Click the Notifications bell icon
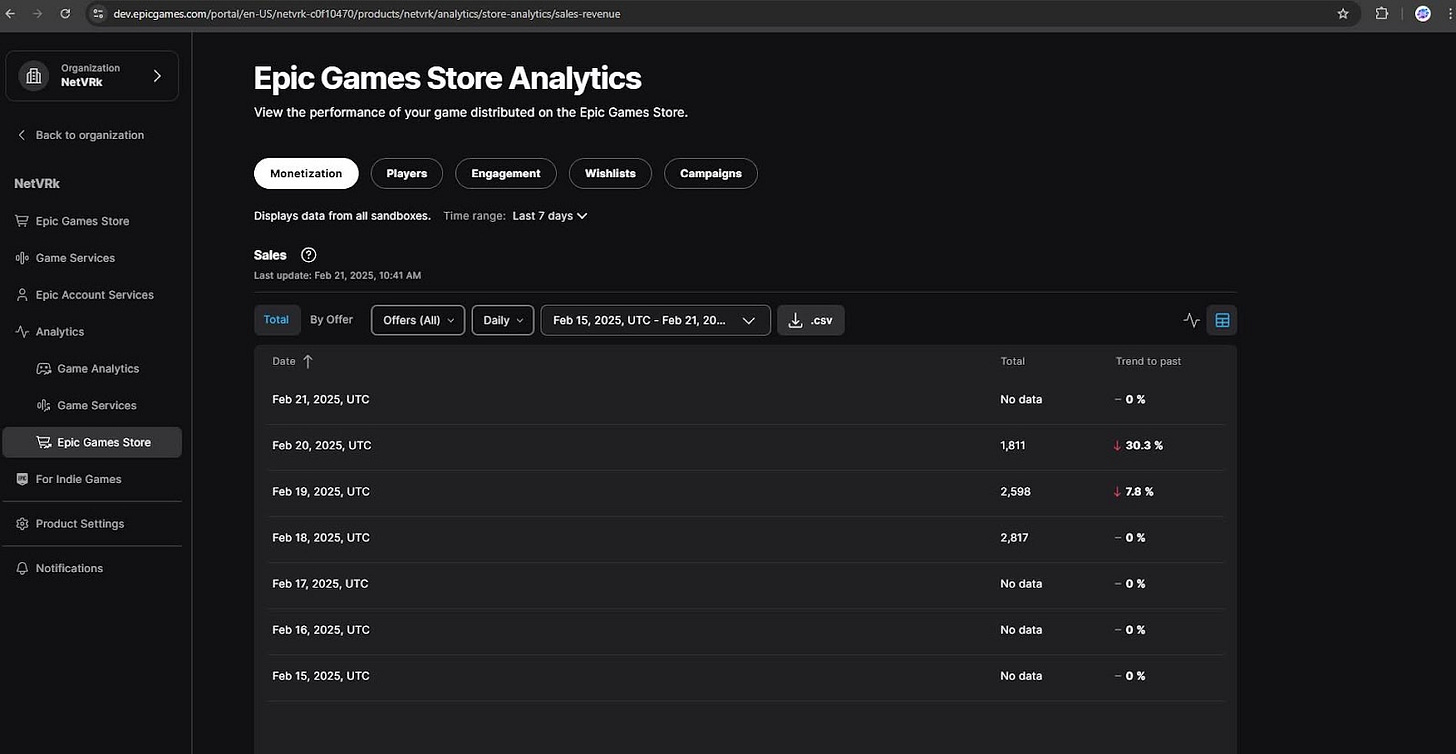Screen dimensions: 1456x754 (22, 568)
